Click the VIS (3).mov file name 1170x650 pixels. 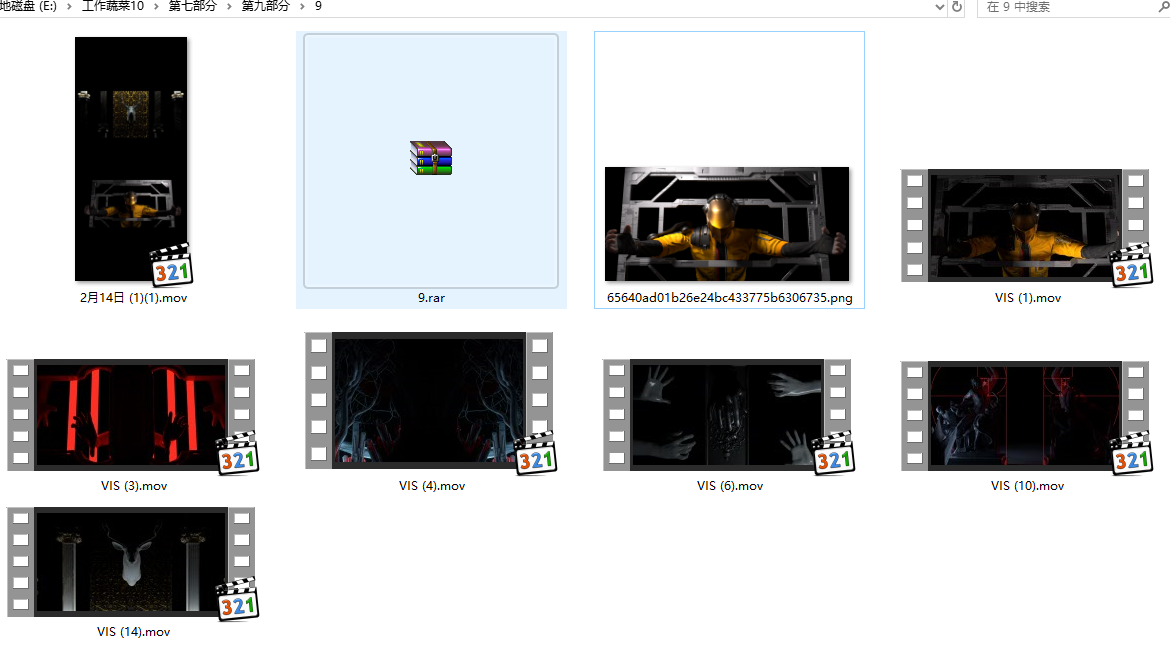134,486
